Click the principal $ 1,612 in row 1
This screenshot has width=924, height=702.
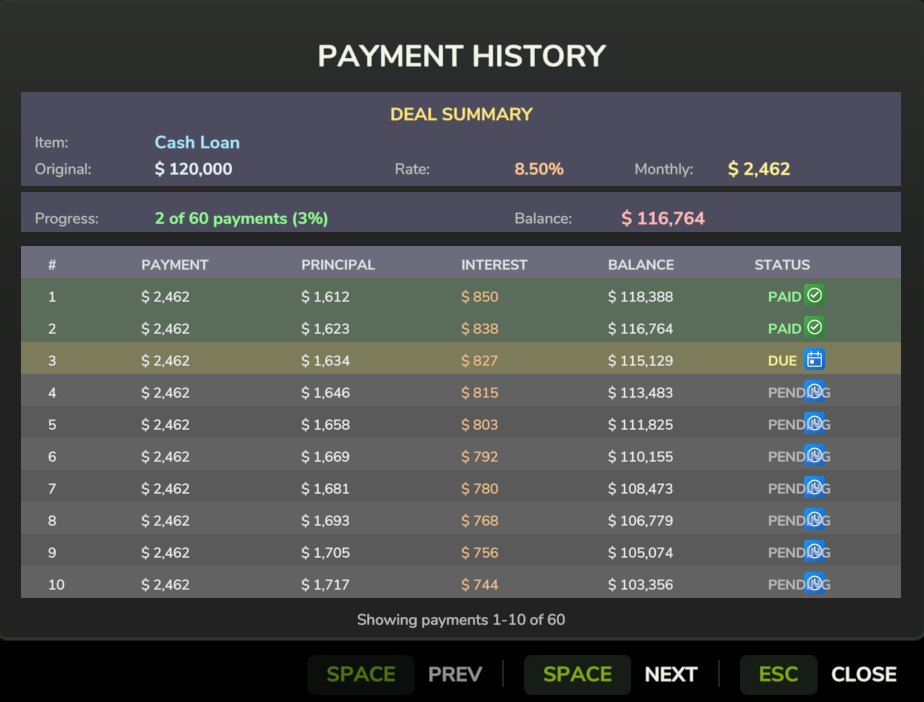325,296
